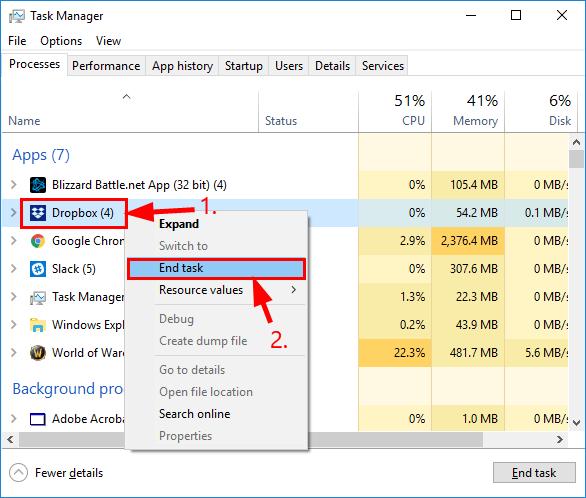Click the Blizzard Battle.net app icon
The width and height of the screenshot is (586, 498).
(x=38, y=185)
